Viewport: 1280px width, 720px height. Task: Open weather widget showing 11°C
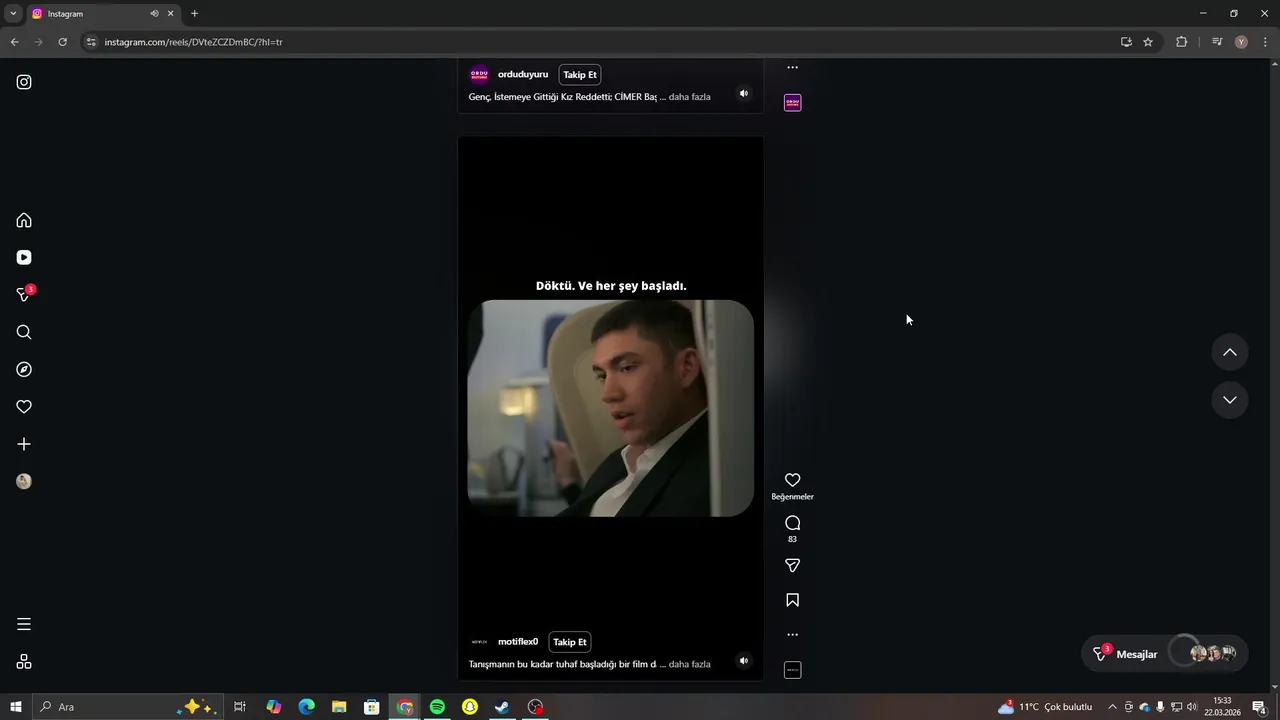point(1045,707)
